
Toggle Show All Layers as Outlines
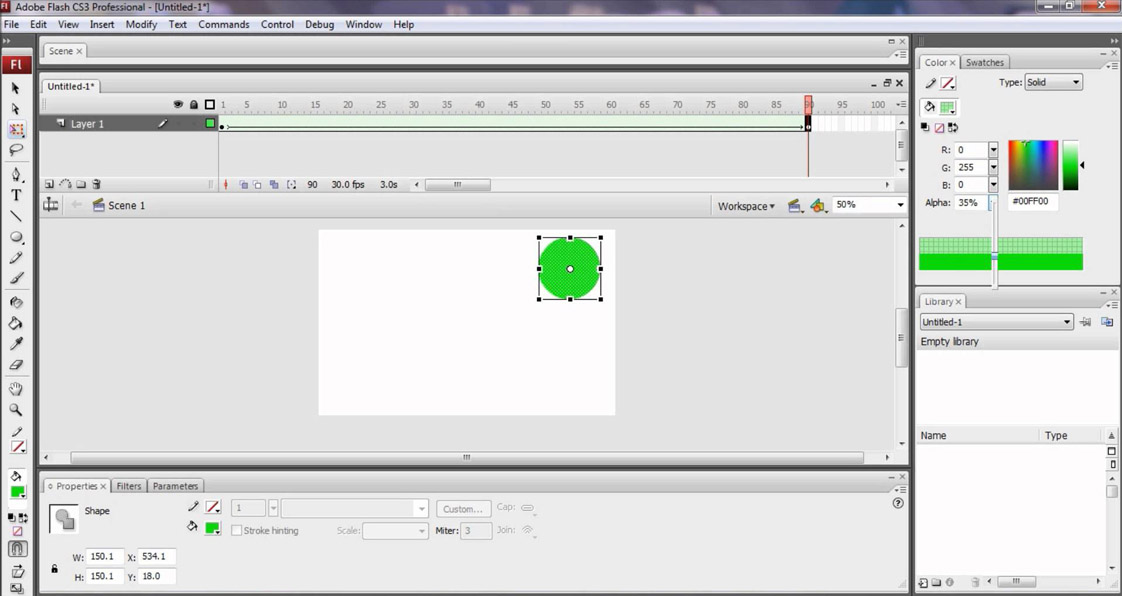point(210,104)
